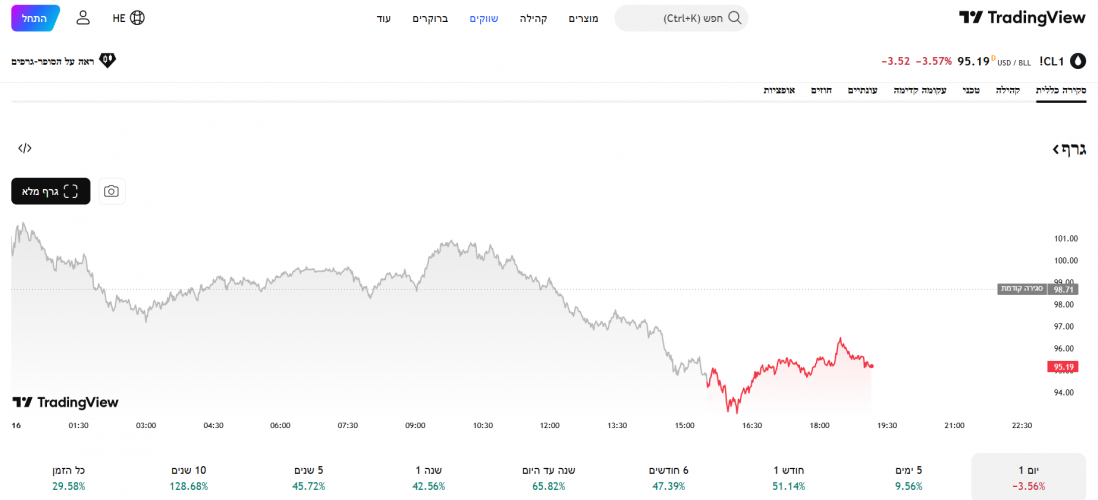The height and width of the screenshot is (500, 1098).
Task: Open the עוד navigation menu
Action: click(384, 18)
